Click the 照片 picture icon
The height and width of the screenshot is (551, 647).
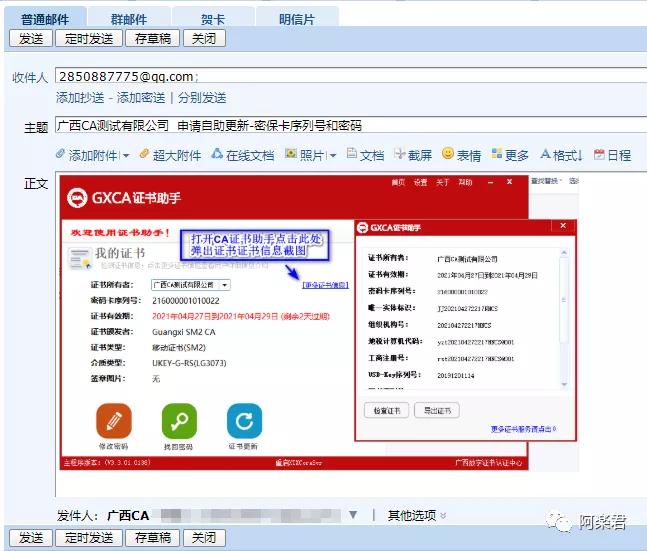[x=291, y=154]
